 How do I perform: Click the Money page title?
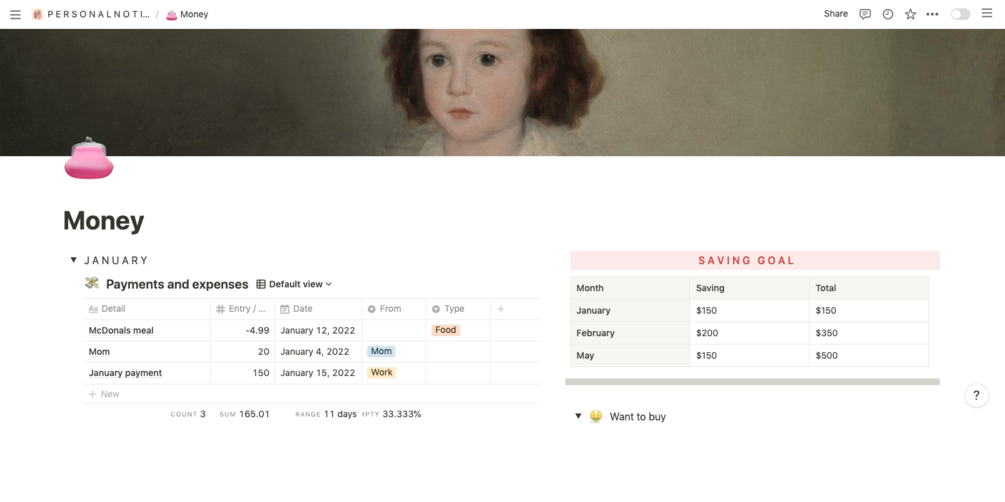click(x=103, y=221)
